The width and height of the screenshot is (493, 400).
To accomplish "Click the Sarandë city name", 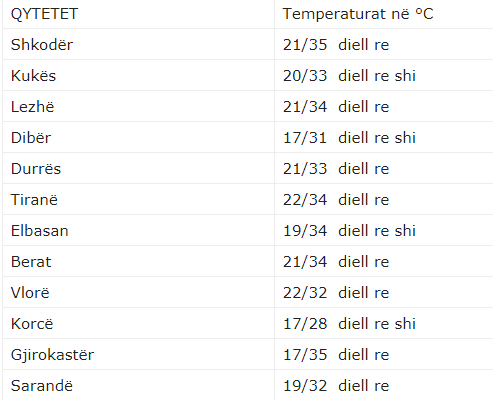I will 42,386.
